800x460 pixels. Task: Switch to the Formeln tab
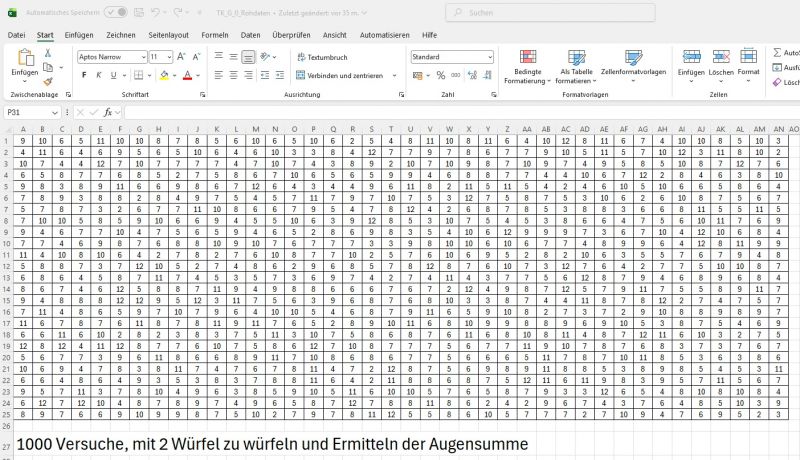click(x=215, y=35)
